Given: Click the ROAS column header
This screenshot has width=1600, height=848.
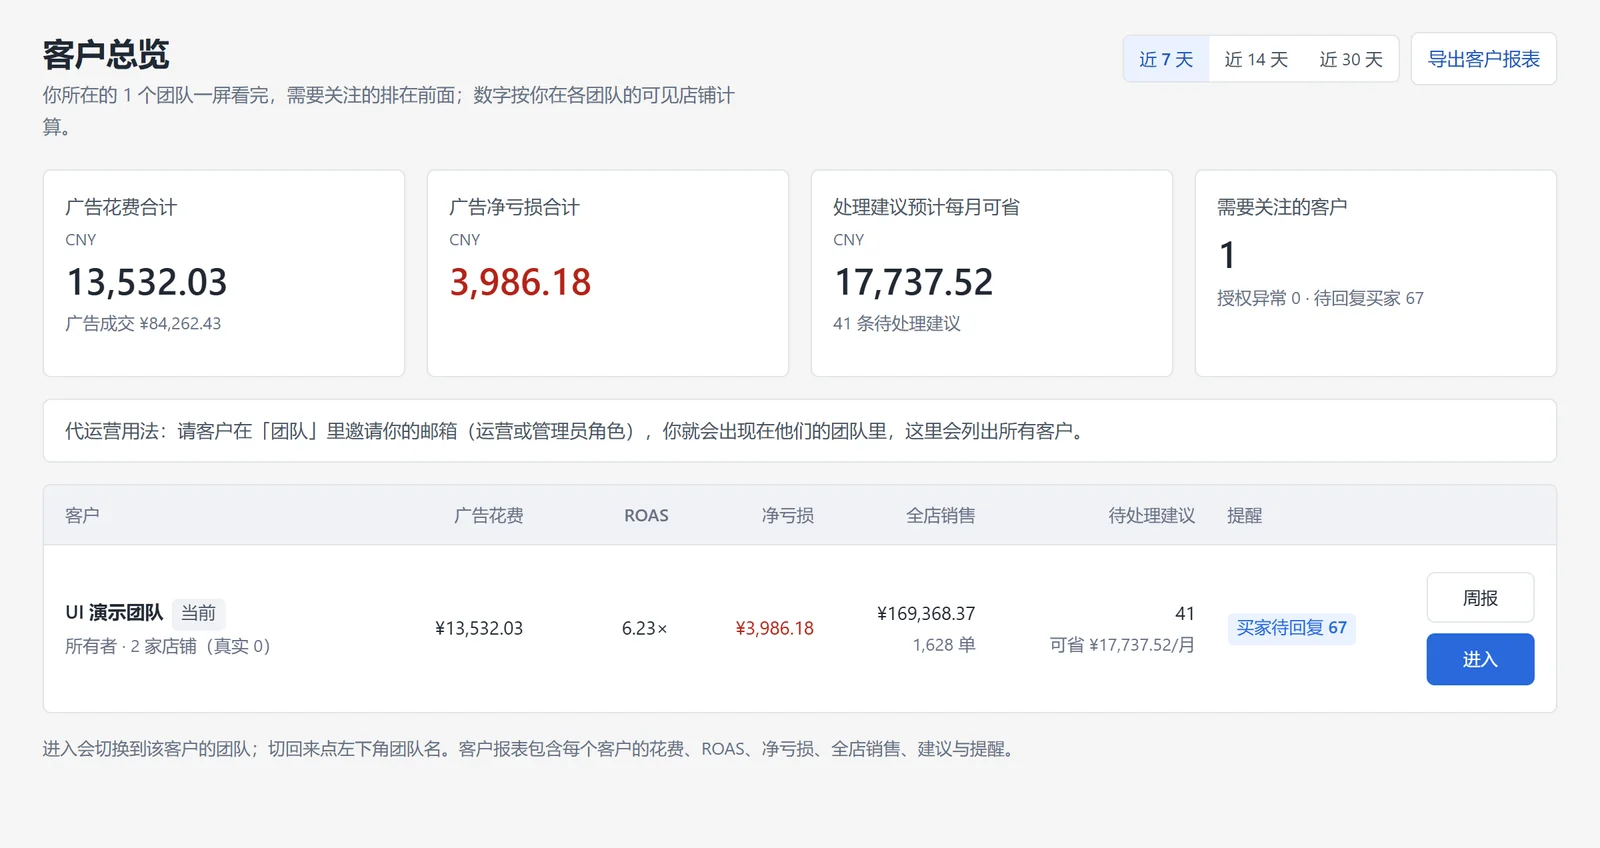Looking at the screenshot, I should (646, 515).
